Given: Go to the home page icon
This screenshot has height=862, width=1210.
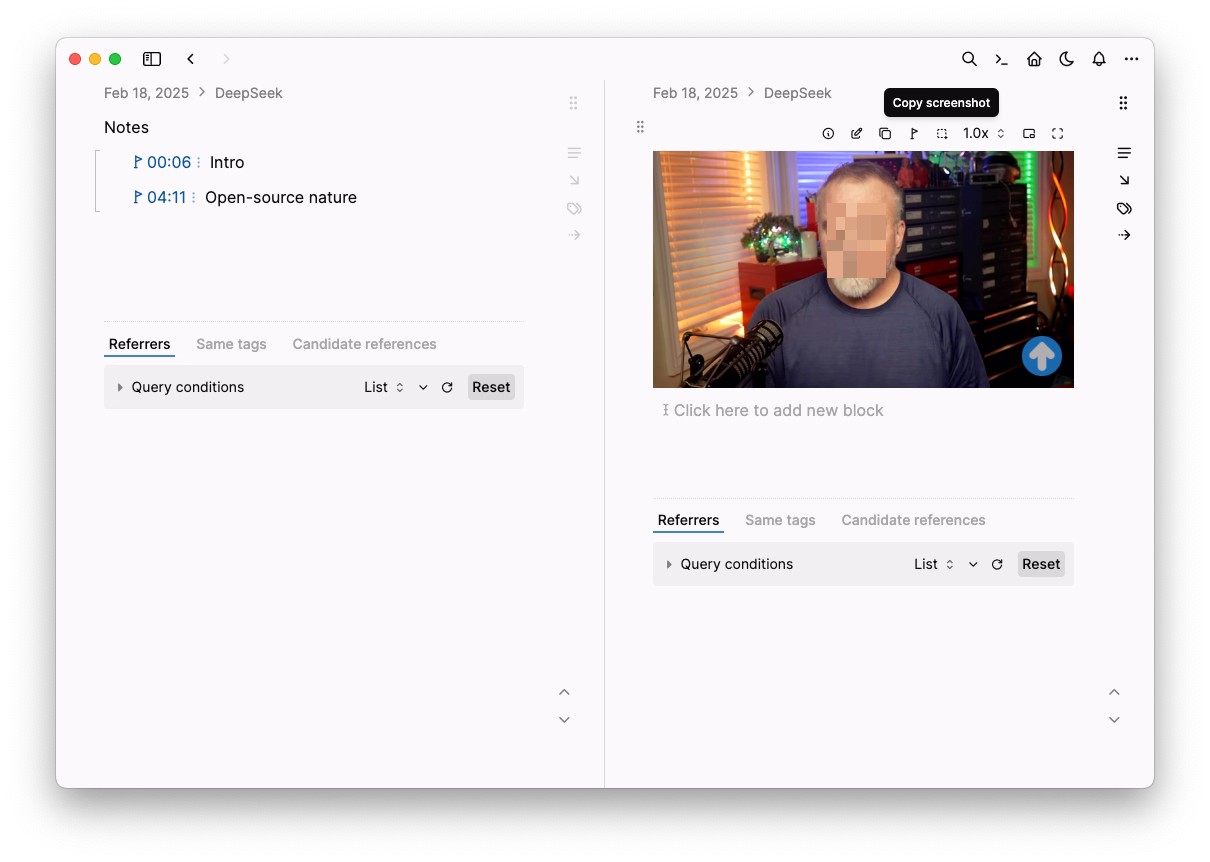Looking at the screenshot, I should click(1034, 59).
